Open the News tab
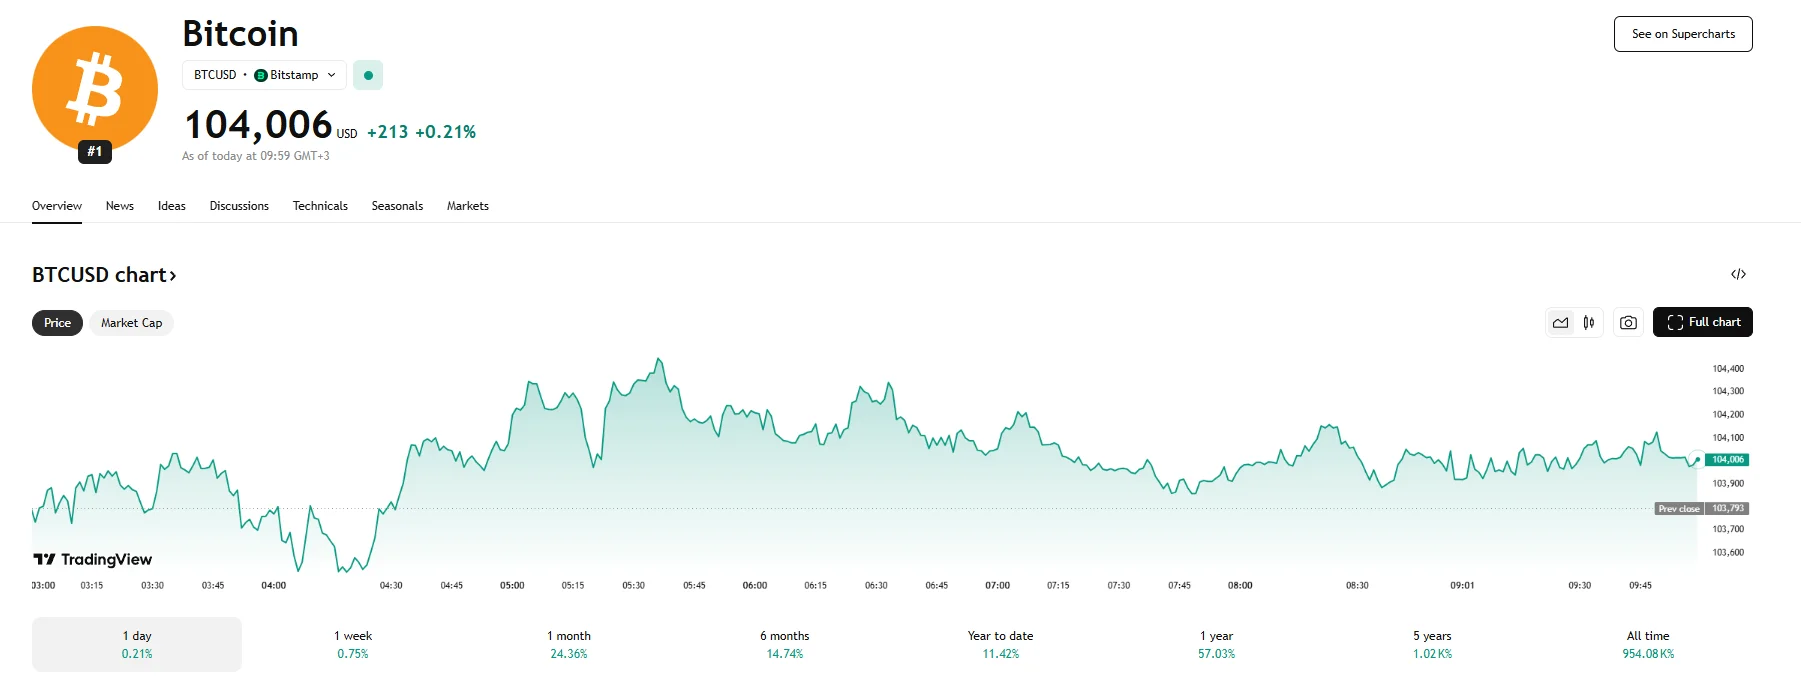The image size is (1801, 689). pos(120,206)
